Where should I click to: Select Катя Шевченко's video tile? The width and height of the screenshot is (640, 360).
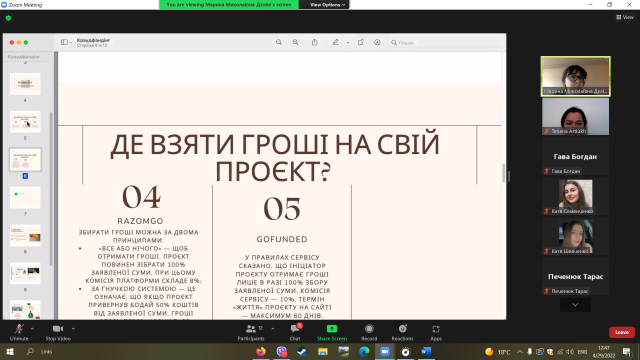tap(576, 236)
